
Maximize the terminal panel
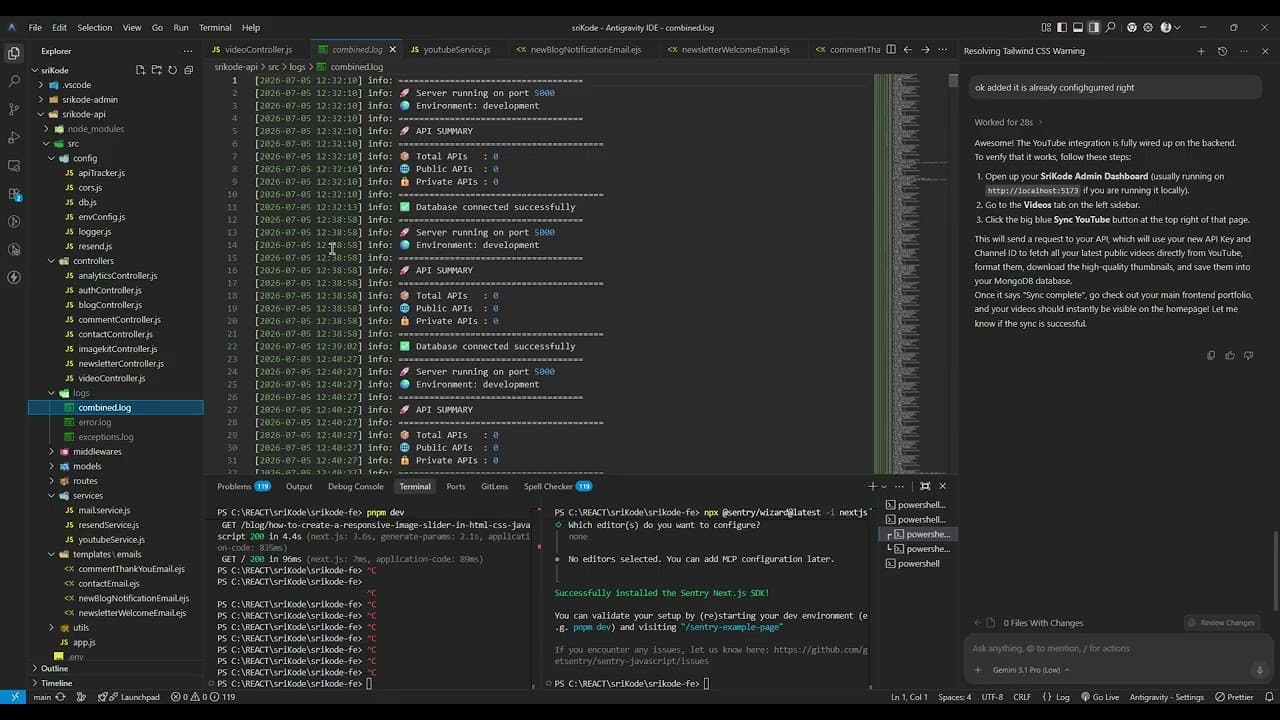click(925, 486)
